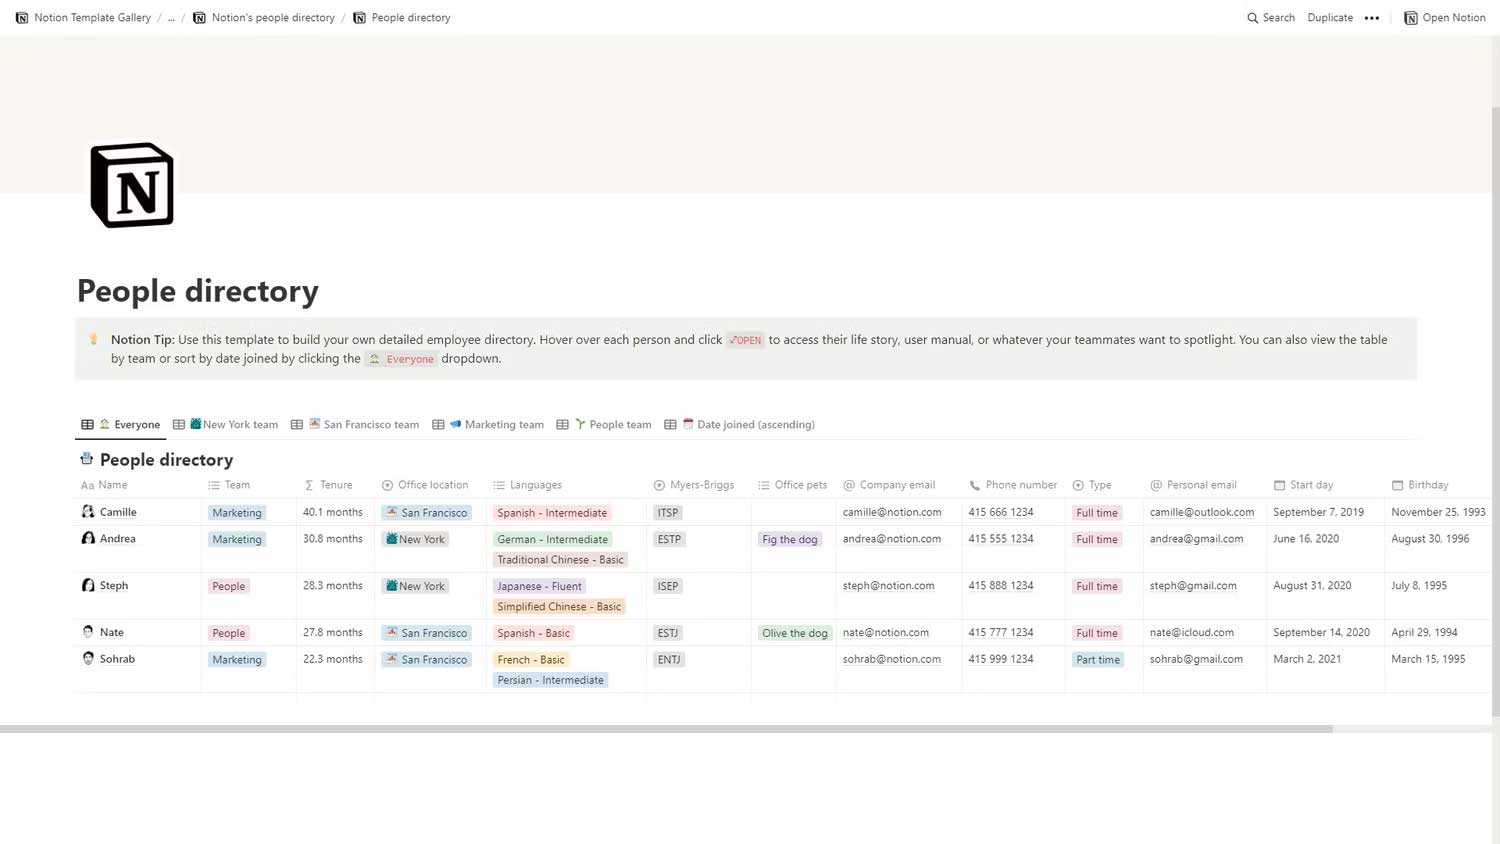Open the Languages column header menu
Image resolution: width=1500 pixels, height=844 pixels.
coord(567,485)
